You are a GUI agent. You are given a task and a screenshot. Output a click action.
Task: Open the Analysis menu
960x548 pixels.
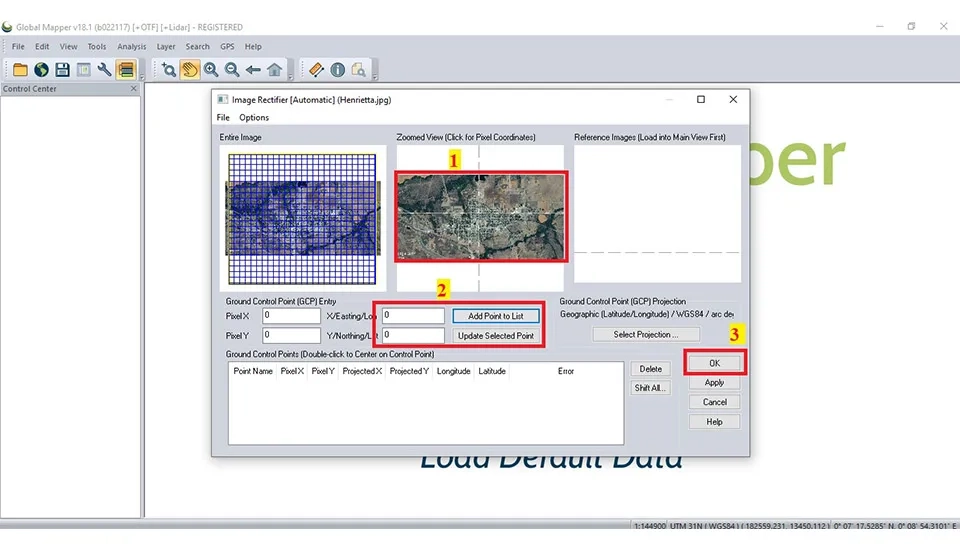[x=131, y=46]
